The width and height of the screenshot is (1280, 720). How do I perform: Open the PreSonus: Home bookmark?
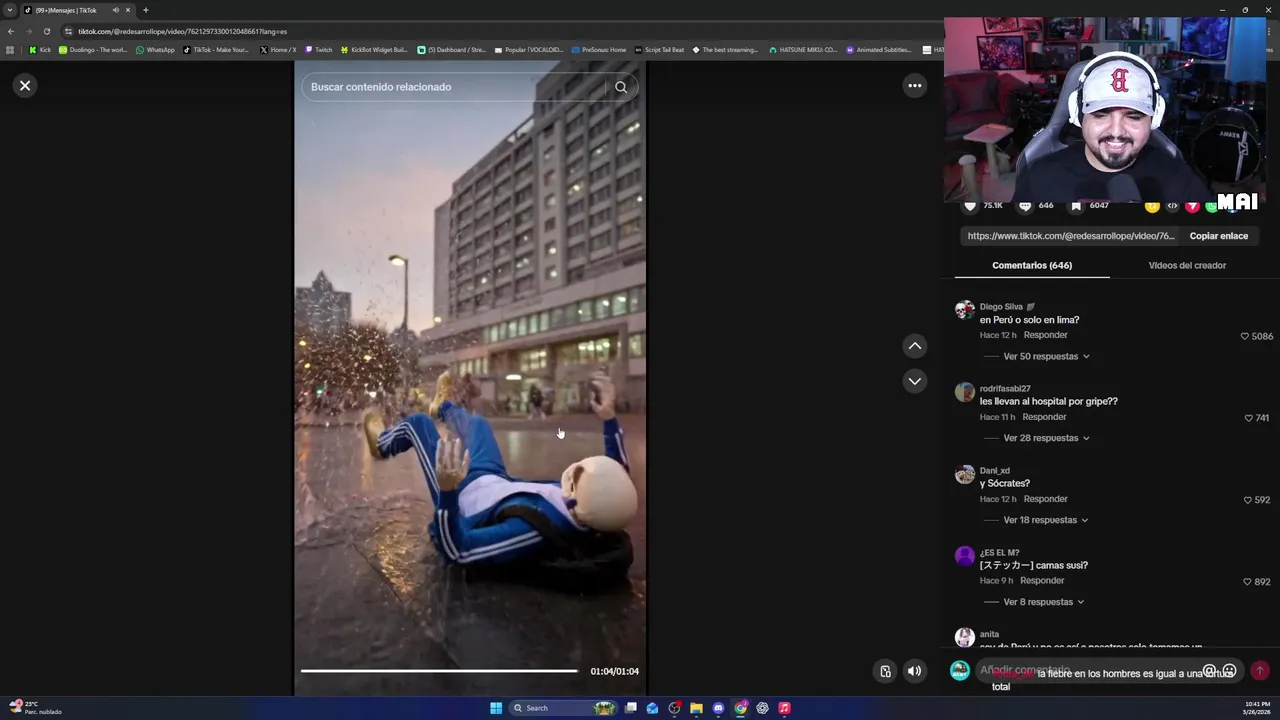coord(599,50)
